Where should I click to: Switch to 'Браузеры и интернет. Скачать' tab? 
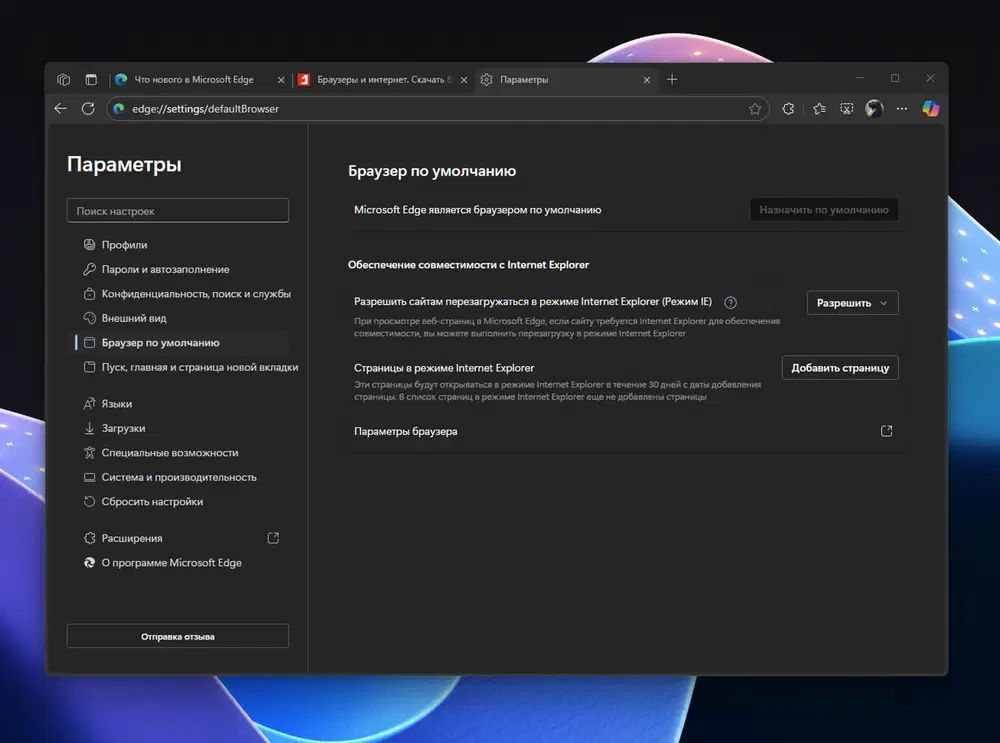click(384, 80)
